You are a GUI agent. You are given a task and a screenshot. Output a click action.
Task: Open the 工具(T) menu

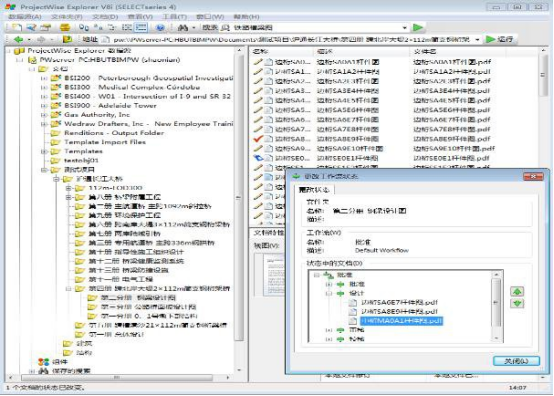(175, 17)
